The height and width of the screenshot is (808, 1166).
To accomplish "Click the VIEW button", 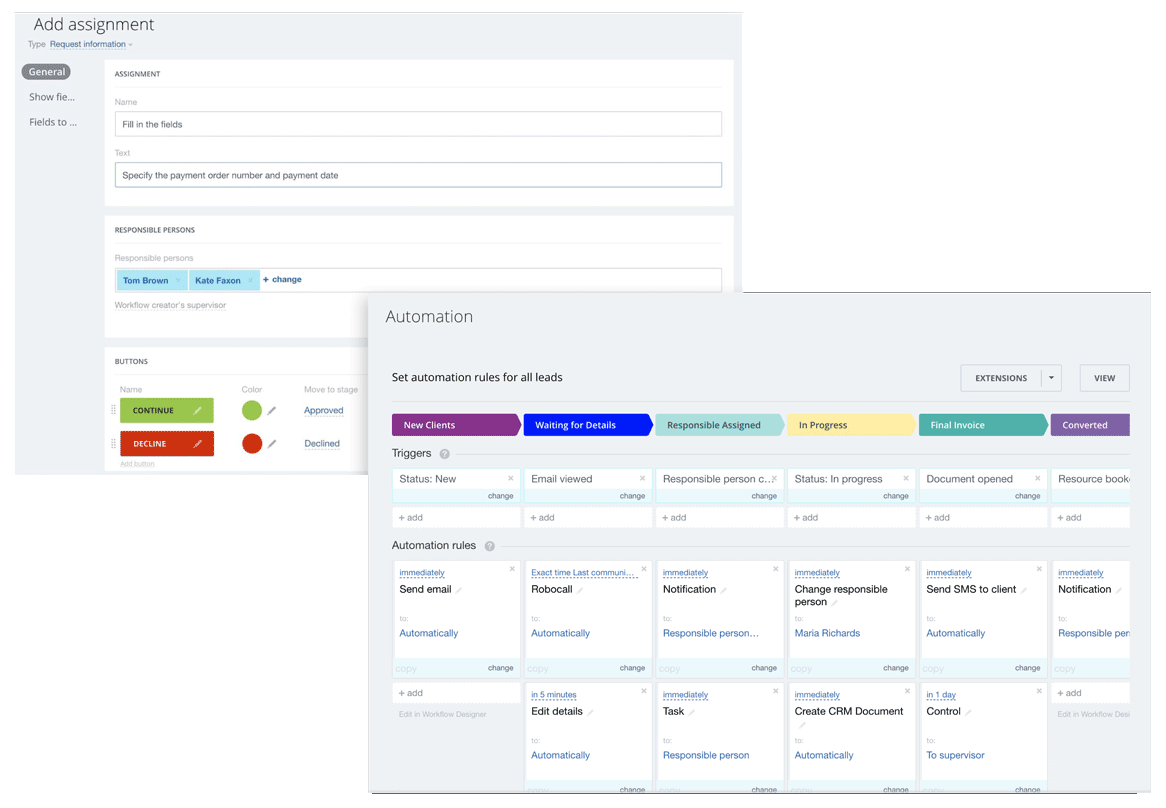I will [1104, 378].
